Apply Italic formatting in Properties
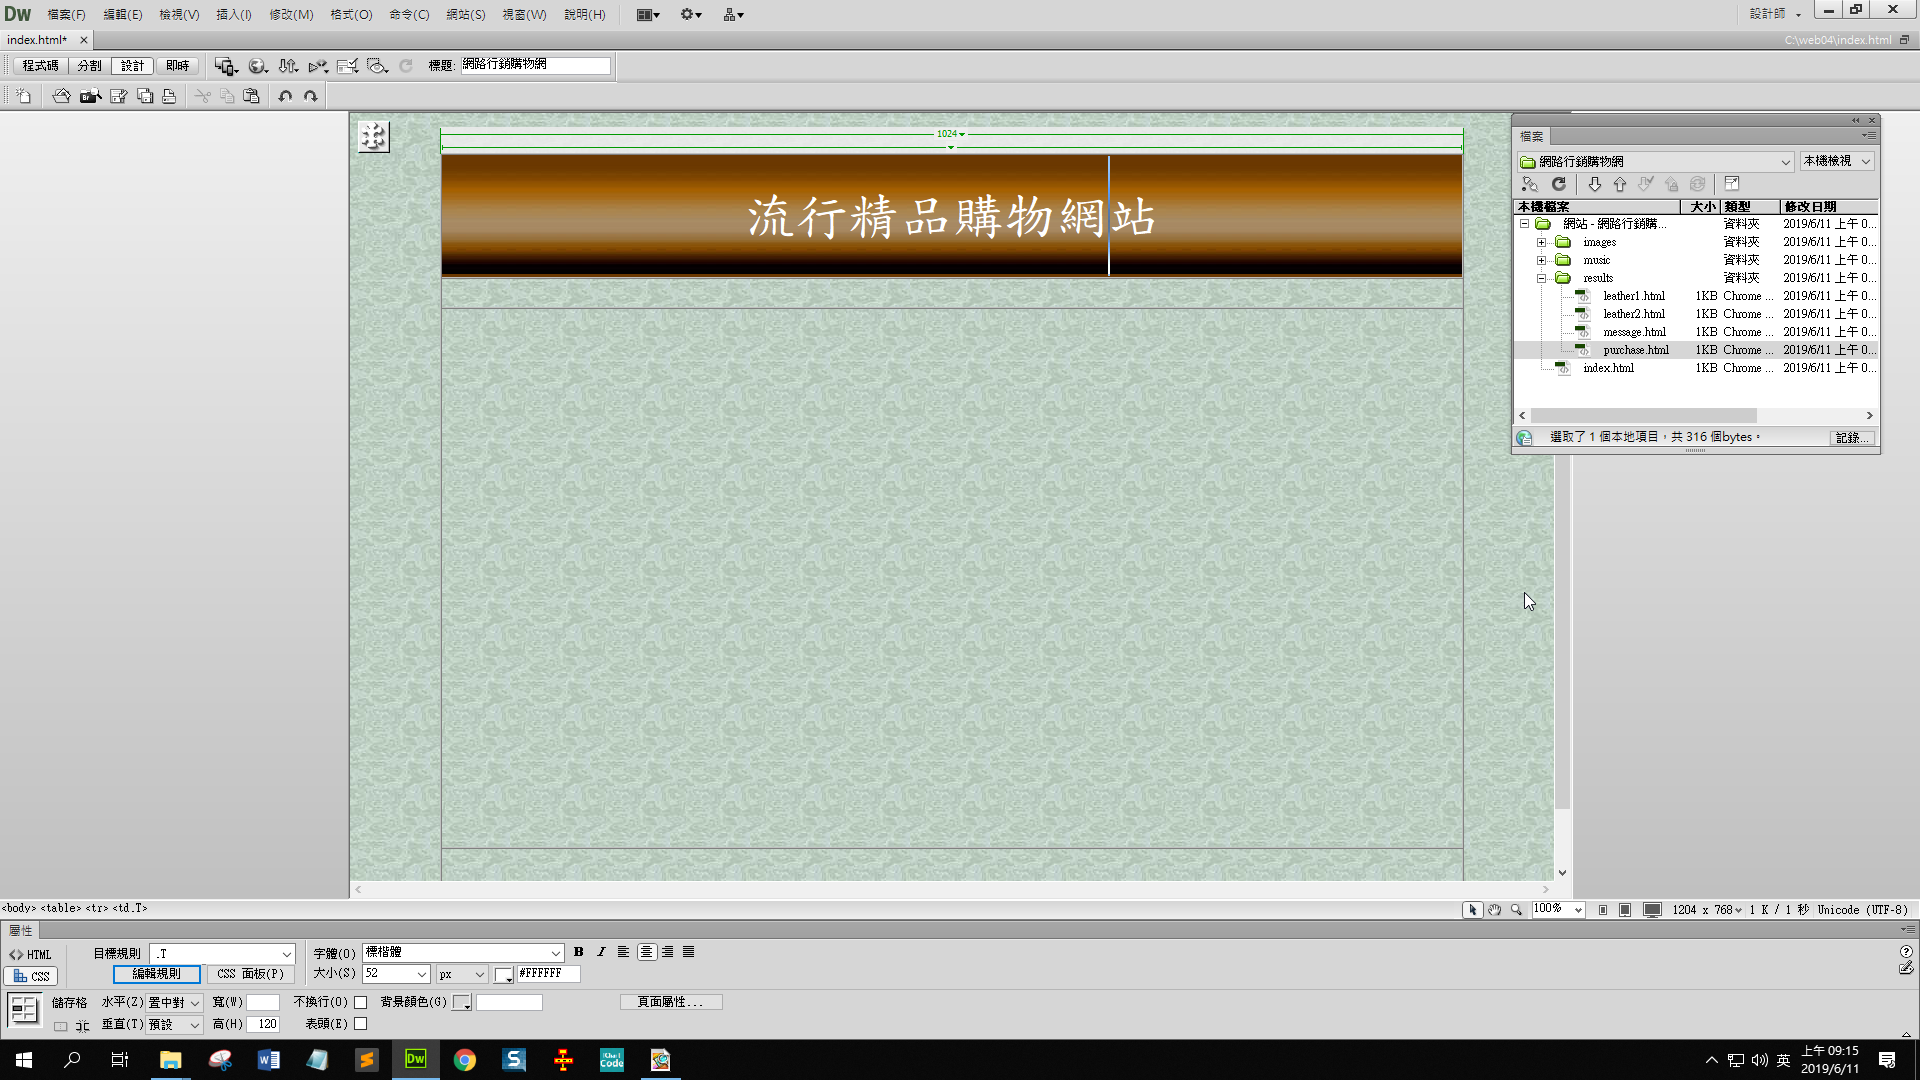The width and height of the screenshot is (1920, 1080). point(600,952)
